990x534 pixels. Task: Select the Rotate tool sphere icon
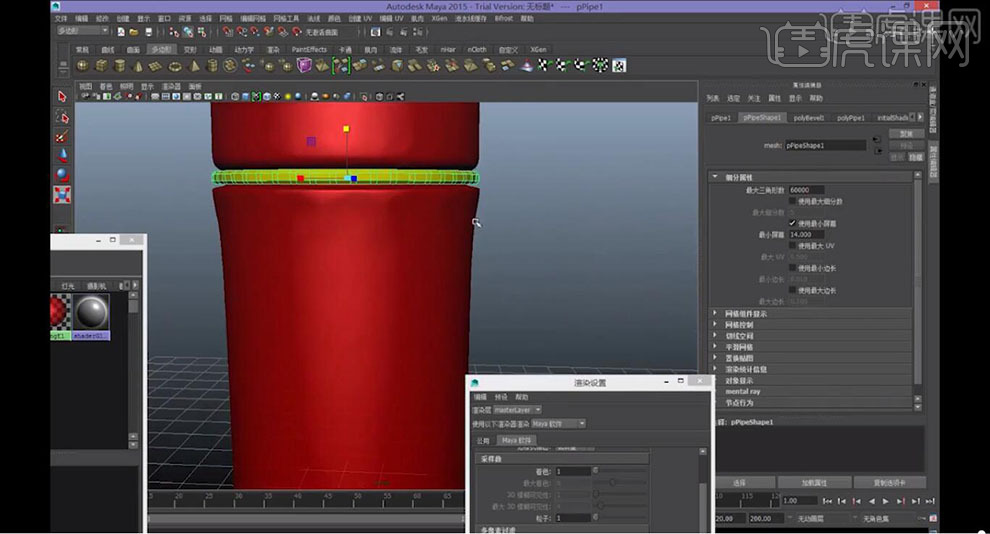pyautogui.click(x=62, y=175)
